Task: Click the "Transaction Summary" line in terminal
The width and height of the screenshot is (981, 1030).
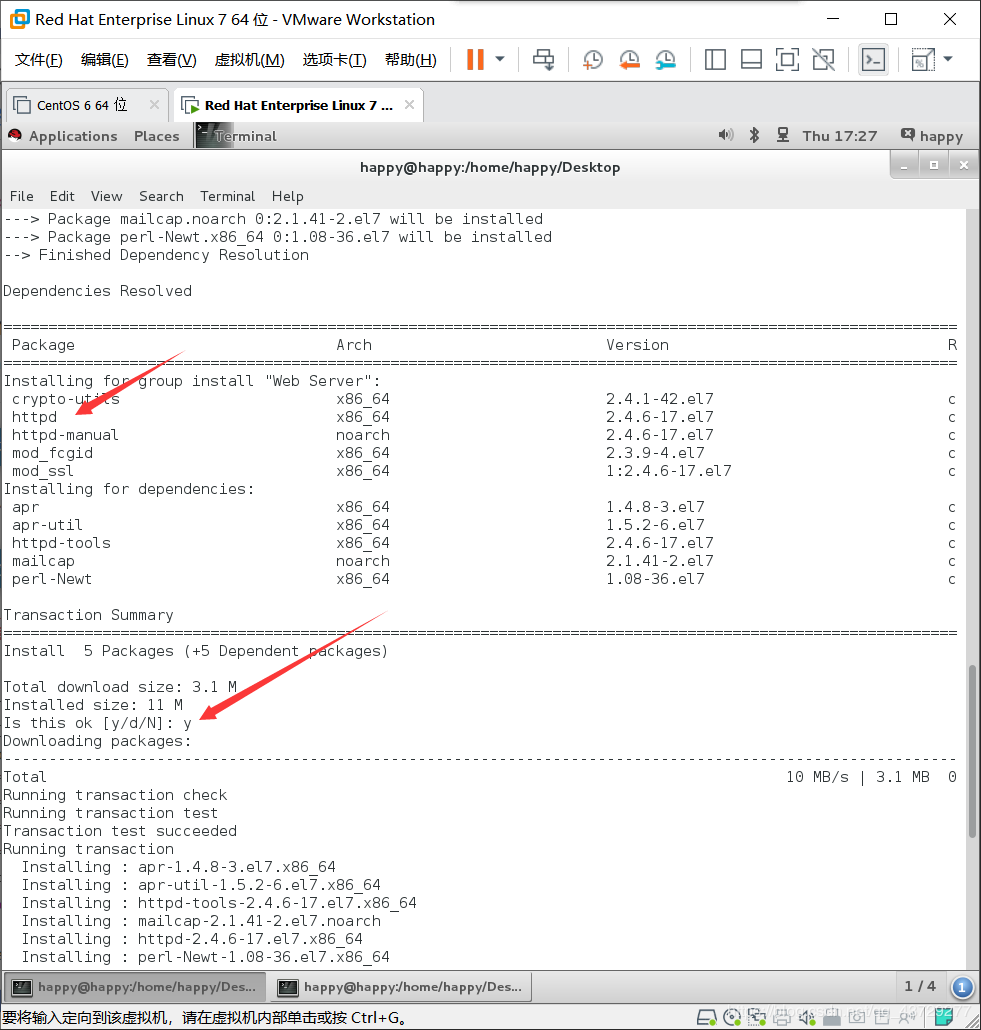Action: click(89, 615)
